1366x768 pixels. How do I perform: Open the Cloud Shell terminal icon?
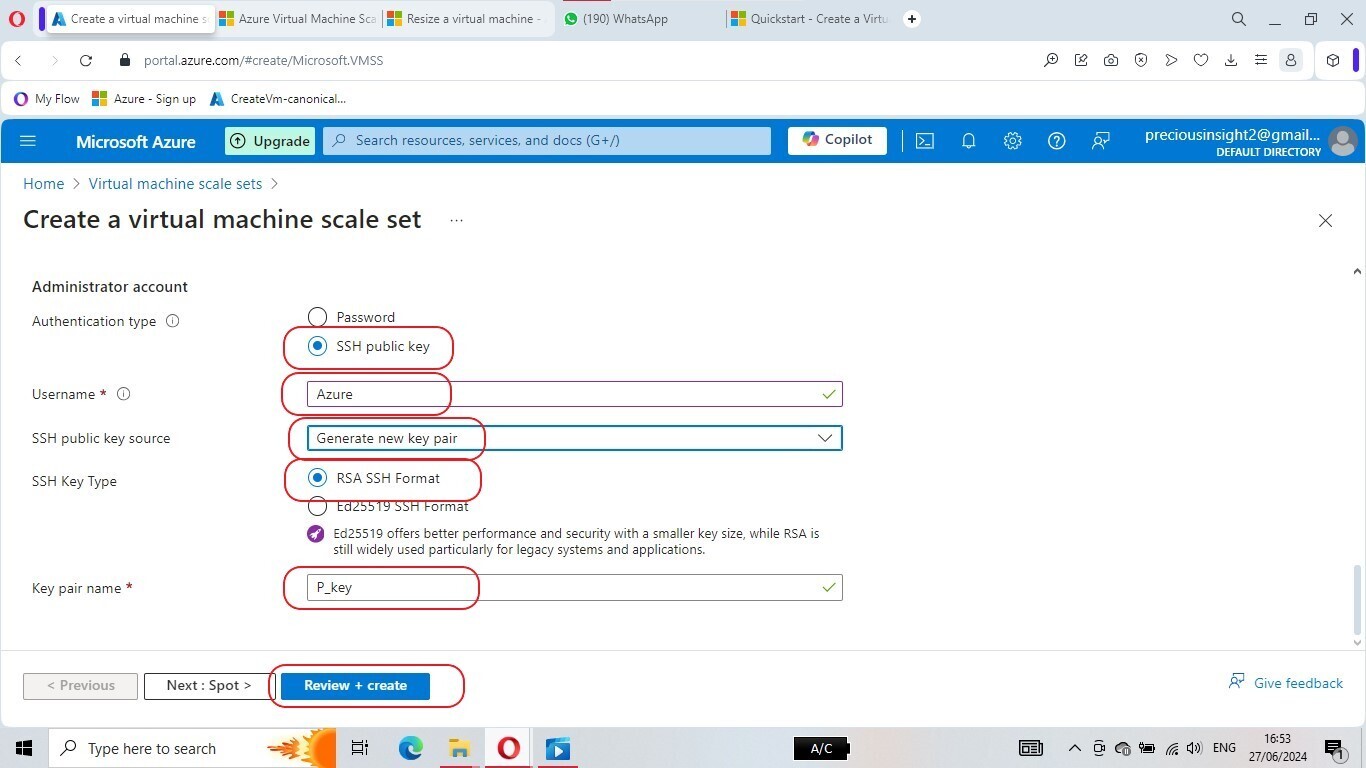point(925,141)
